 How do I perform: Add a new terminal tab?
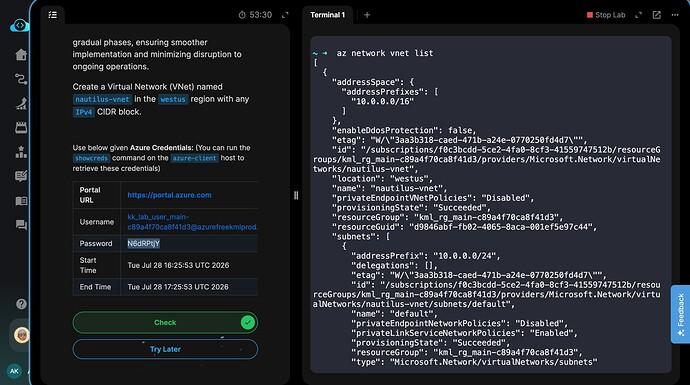[x=367, y=15]
